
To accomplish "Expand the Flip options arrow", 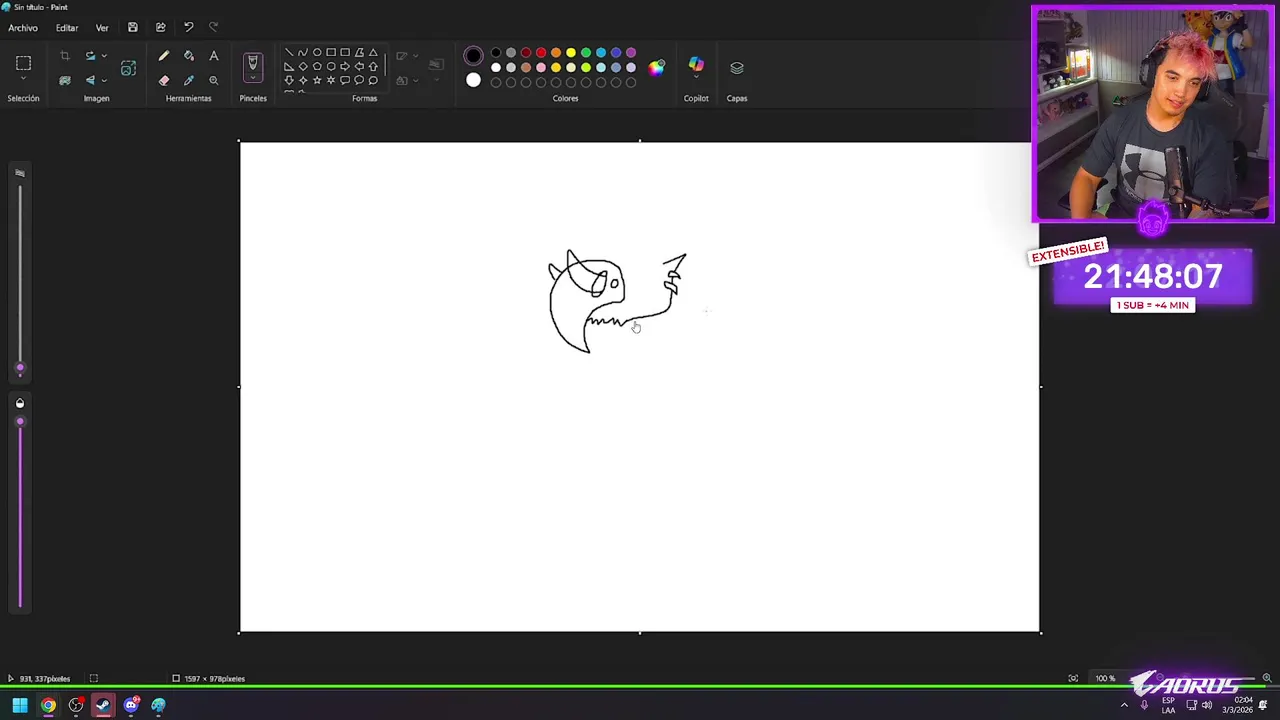I will [104, 80].
